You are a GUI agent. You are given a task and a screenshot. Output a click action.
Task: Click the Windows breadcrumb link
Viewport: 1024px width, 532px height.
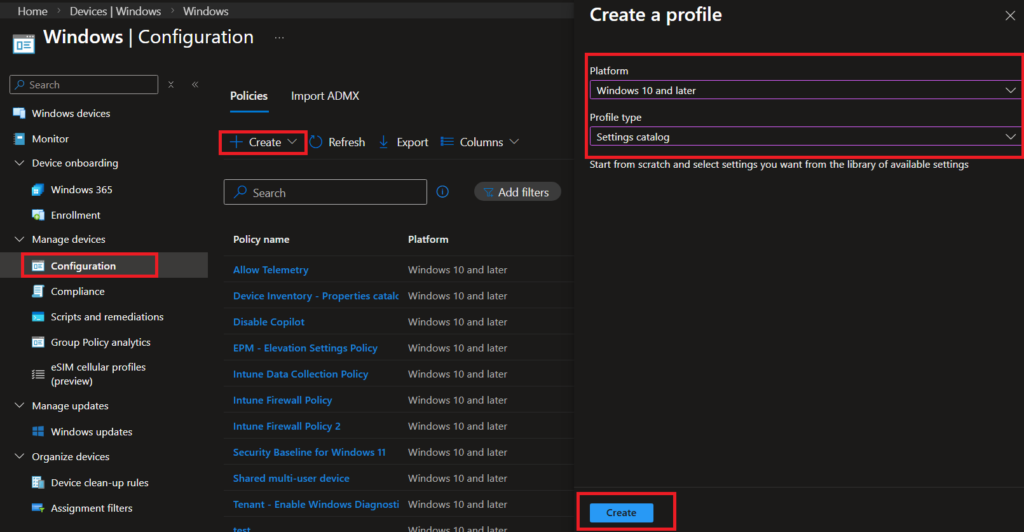coord(206,11)
